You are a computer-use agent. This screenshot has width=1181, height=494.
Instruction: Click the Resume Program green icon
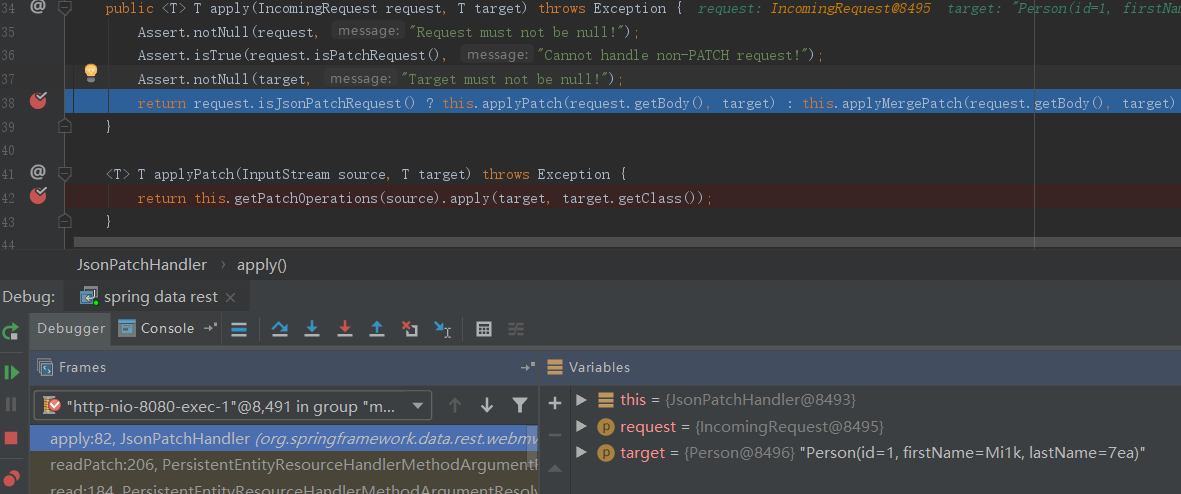[x=12, y=372]
